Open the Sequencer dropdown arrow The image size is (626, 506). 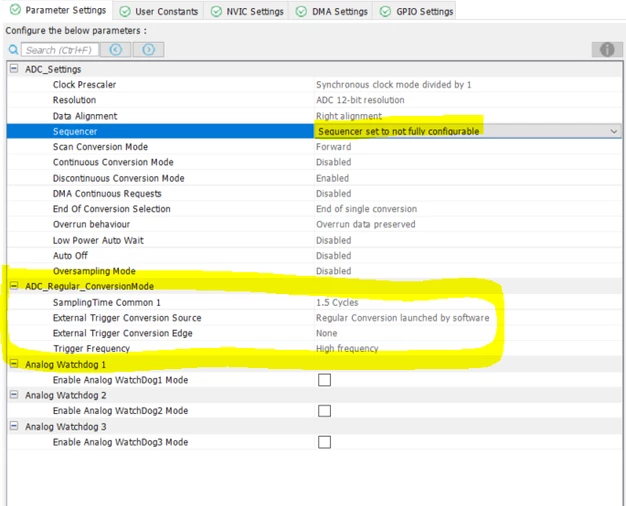[x=614, y=131]
